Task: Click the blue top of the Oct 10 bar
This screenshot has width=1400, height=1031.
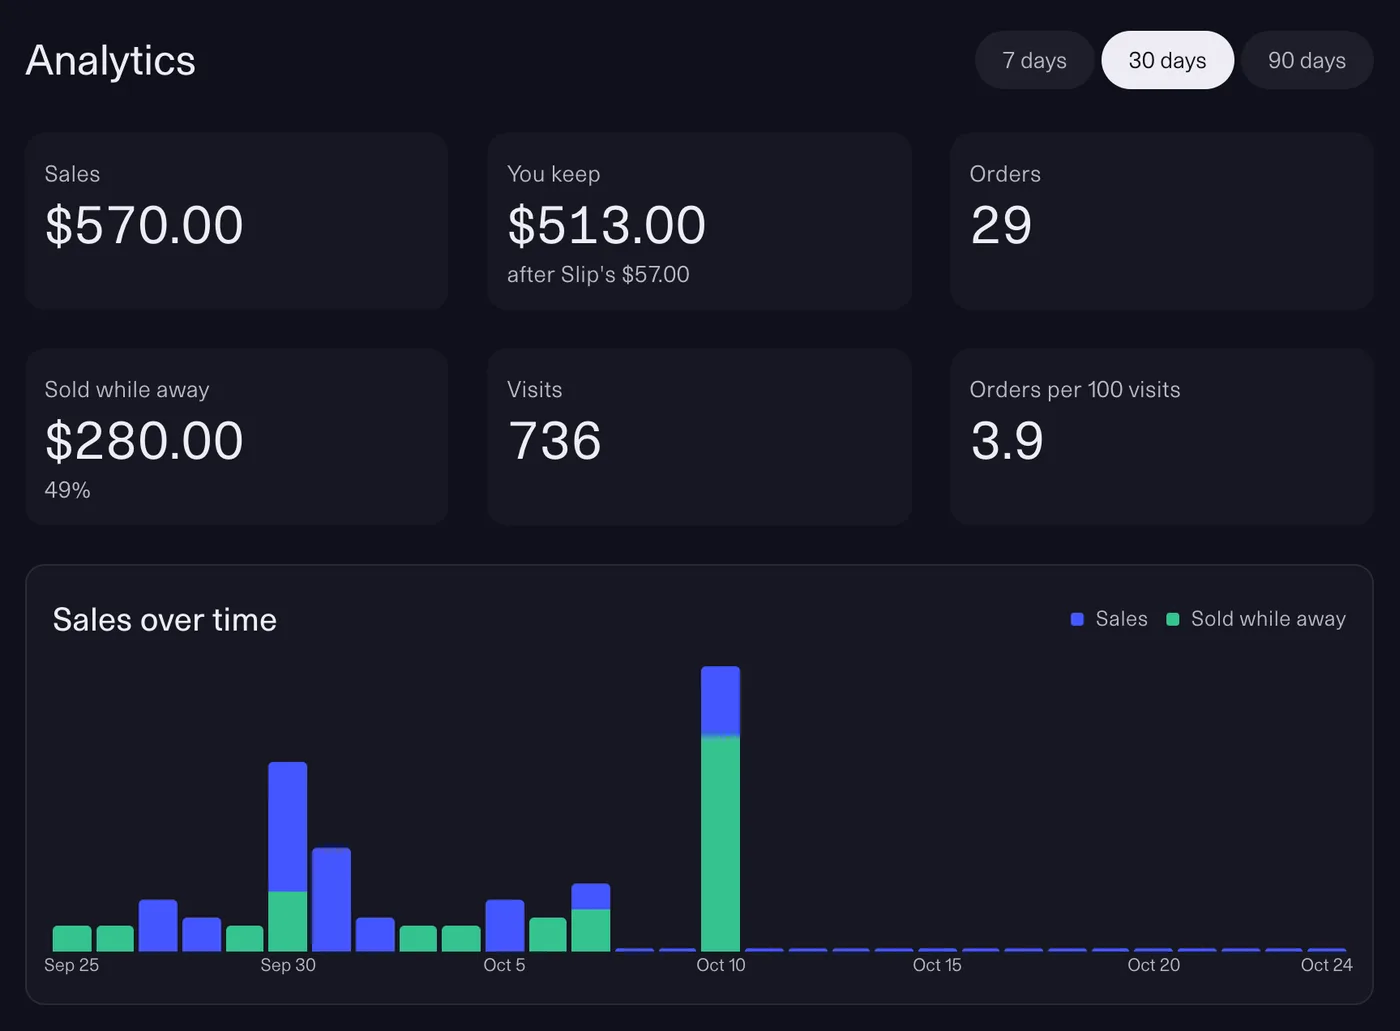Action: point(720,701)
